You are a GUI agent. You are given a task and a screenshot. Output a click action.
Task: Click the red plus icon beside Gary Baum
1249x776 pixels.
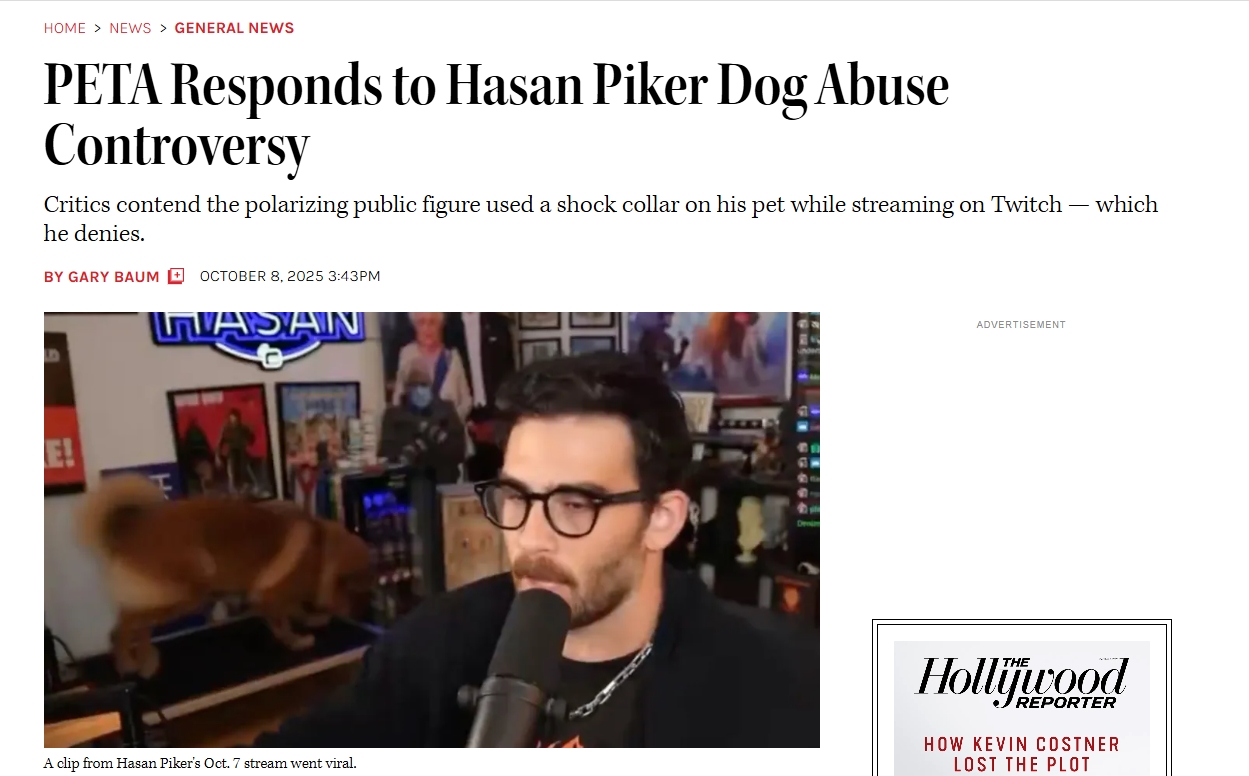[x=176, y=276]
